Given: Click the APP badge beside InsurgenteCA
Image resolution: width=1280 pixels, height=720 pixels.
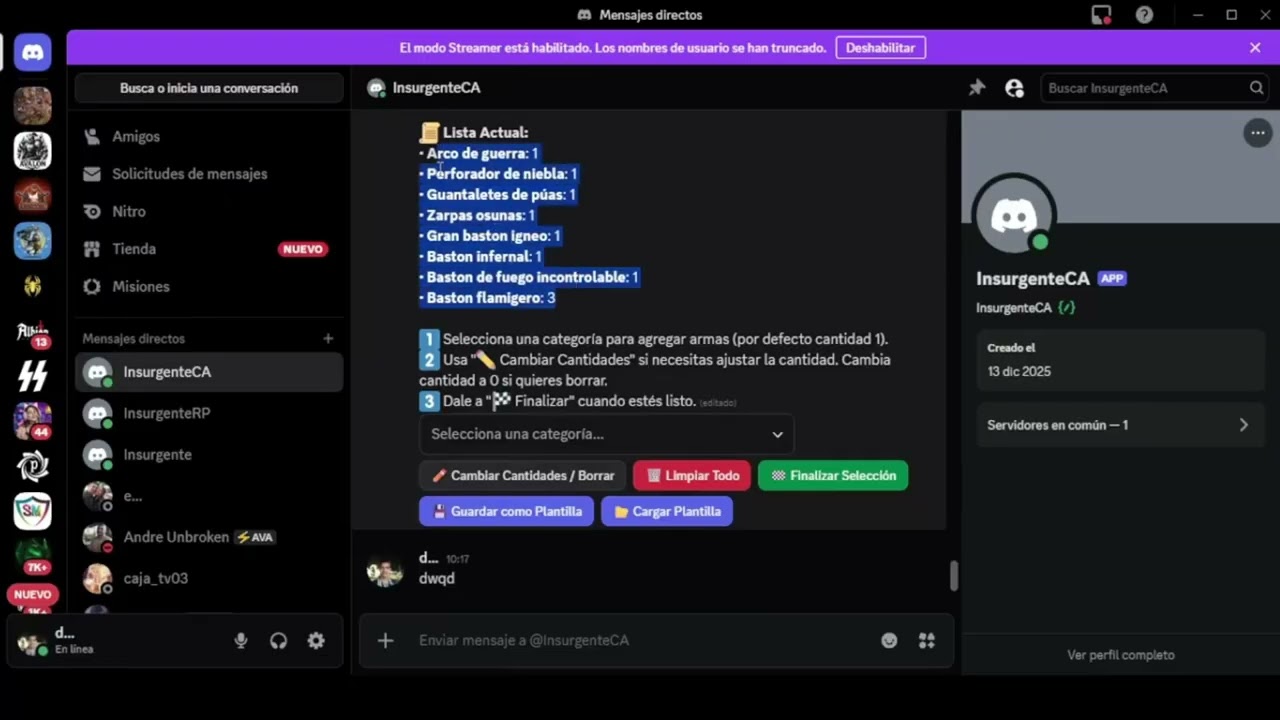Looking at the screenshot, I should tap(1112, 279).
